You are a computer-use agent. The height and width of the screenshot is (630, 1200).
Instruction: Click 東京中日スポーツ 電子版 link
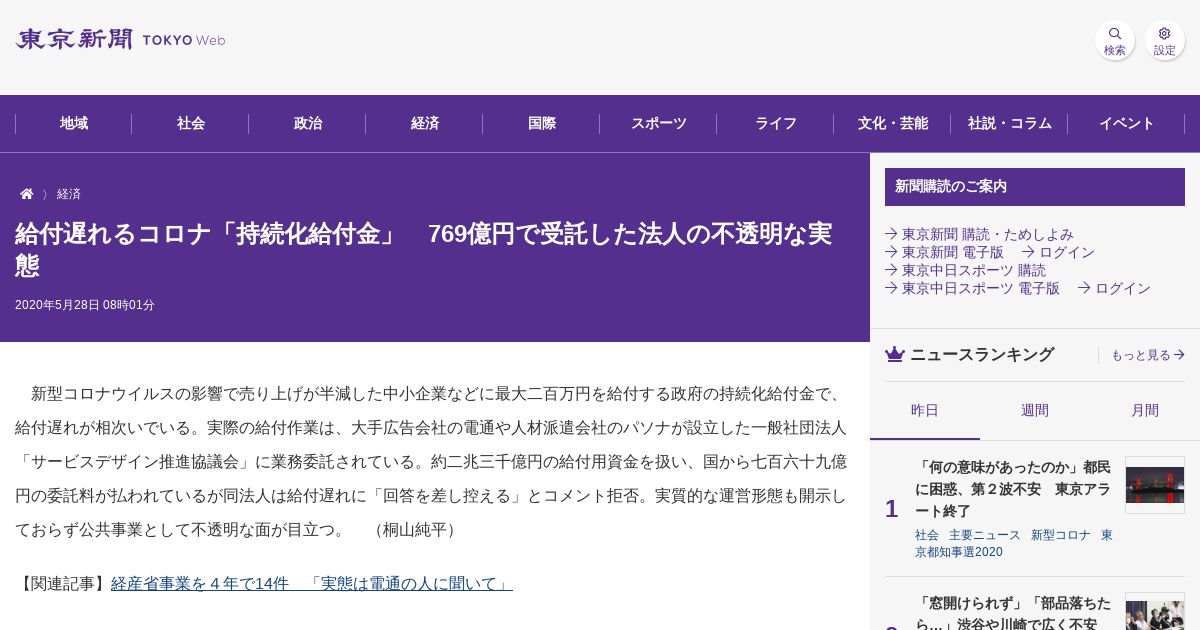tap(972, 288)
